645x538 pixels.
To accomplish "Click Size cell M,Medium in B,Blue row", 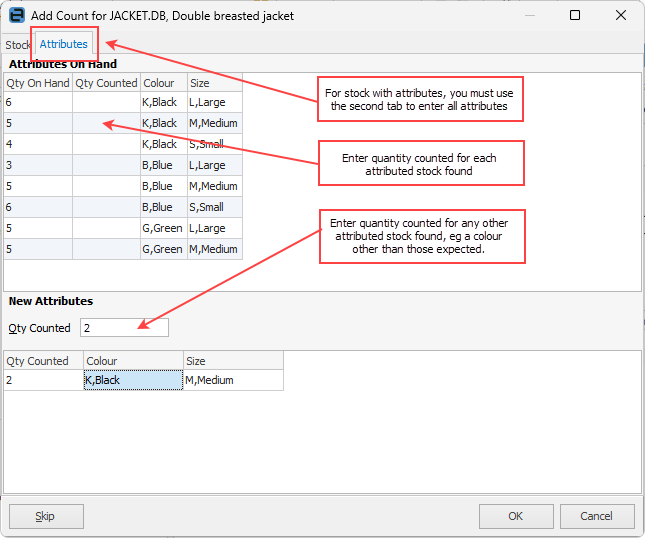I will click(x=215, y=186).
